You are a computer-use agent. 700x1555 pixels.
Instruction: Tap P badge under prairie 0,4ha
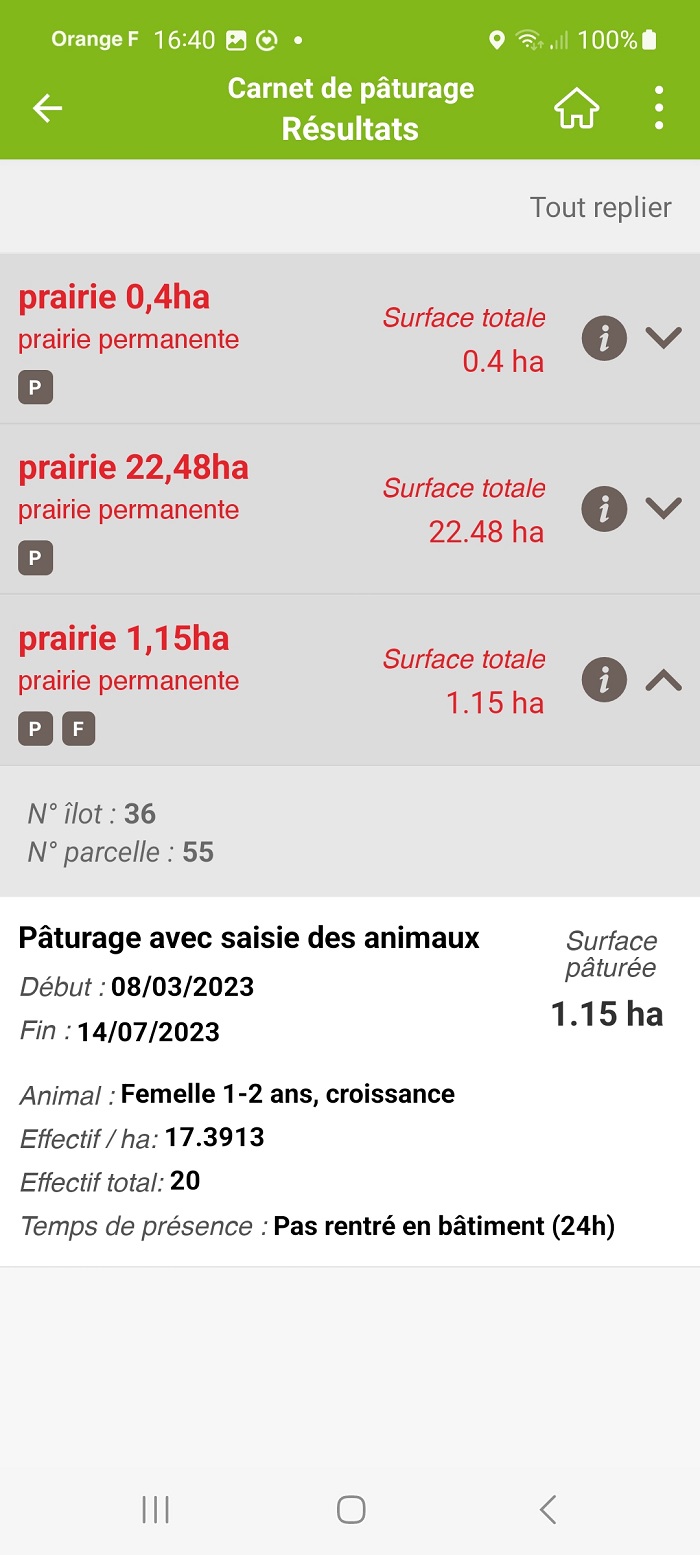coord(35,388)
